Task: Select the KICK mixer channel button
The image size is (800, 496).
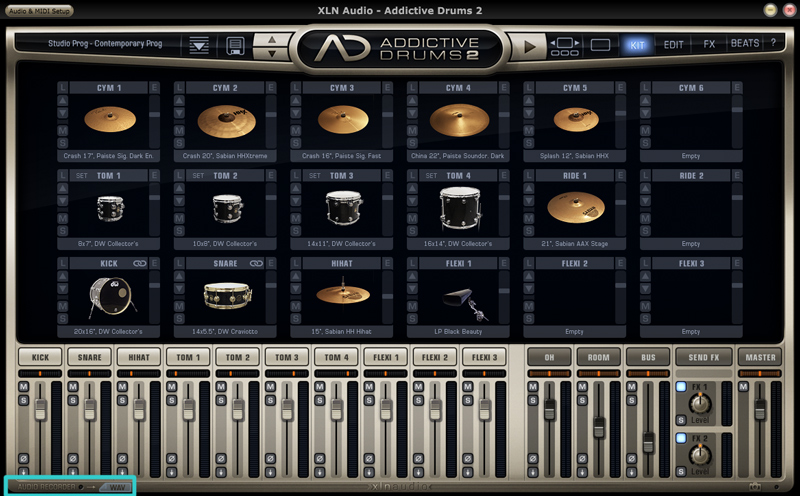Action: pos(40,357)
